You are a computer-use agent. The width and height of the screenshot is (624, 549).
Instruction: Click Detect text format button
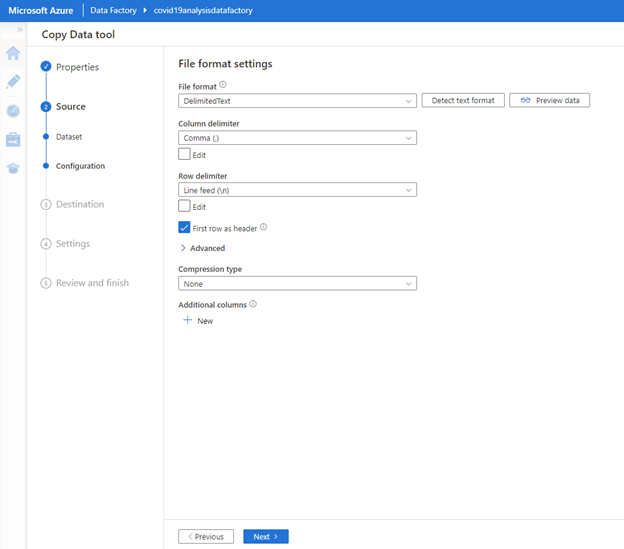click(x=463, y=100)
